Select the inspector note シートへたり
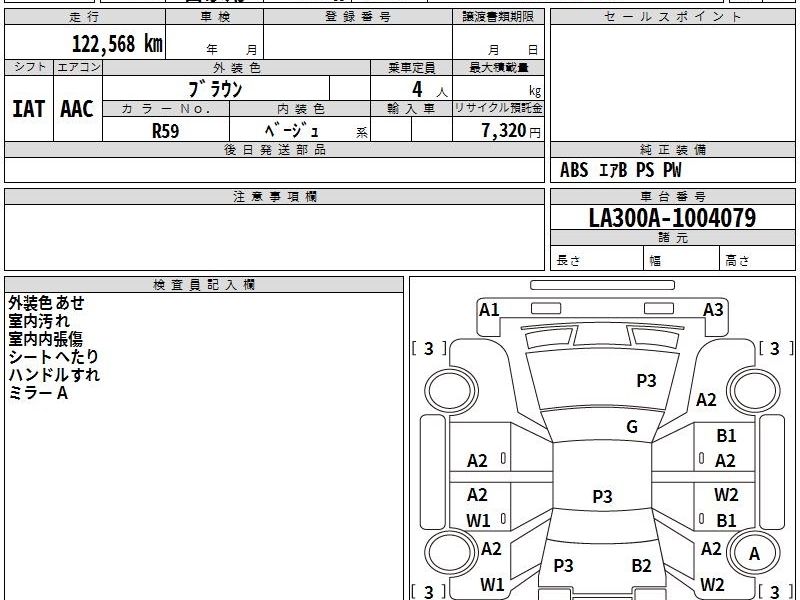This screenshot has height=600, width=800. pyautogui.click(x=53, y=357)
